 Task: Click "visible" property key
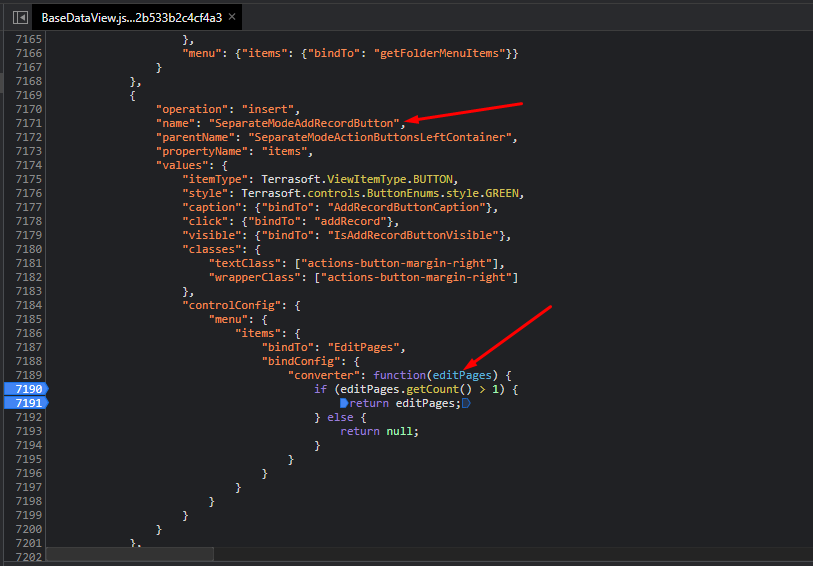point(212,235)
